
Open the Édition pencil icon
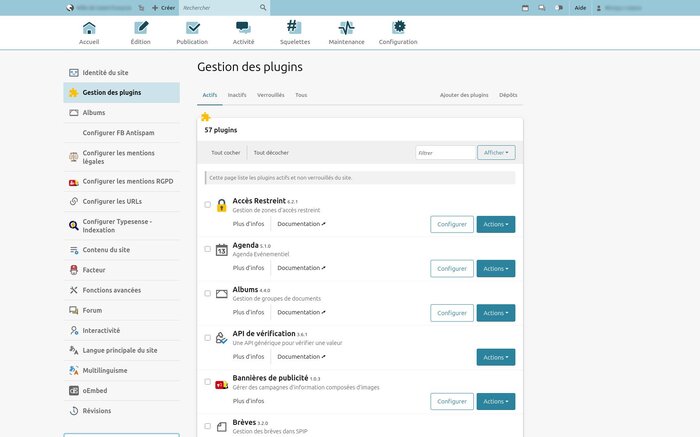pyautogui.click(x=141, y=28)
